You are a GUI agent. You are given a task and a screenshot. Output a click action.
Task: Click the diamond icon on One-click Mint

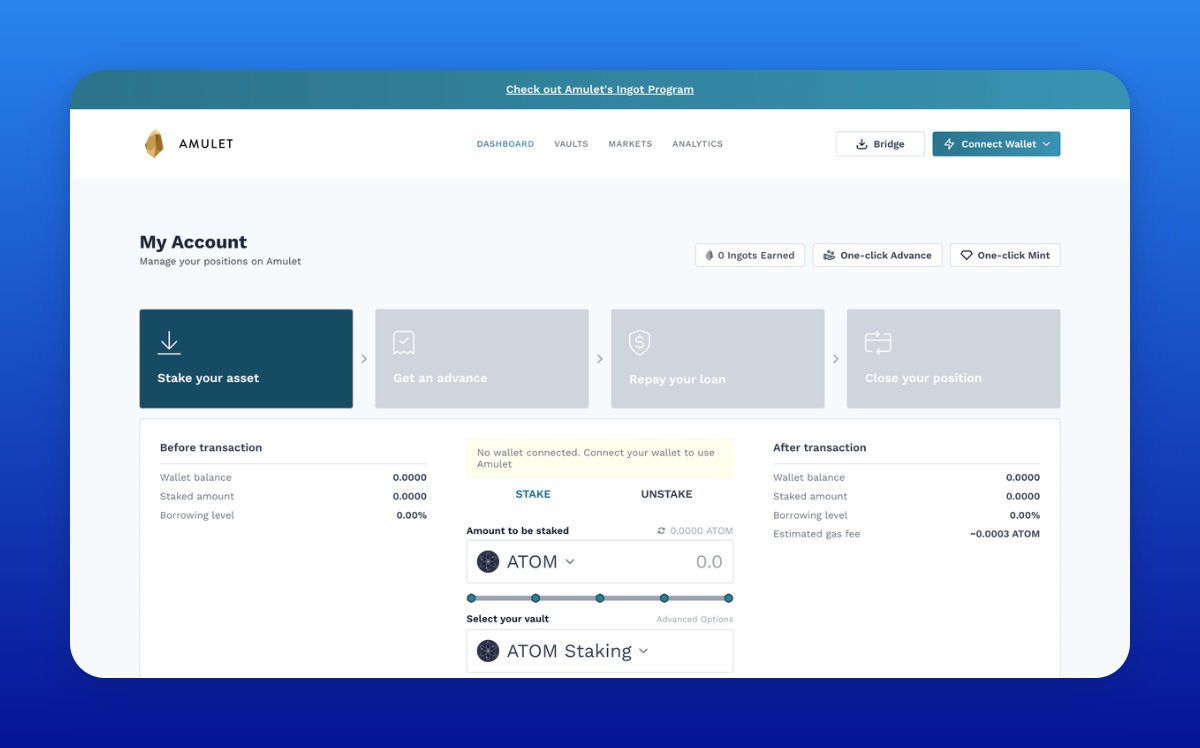(x=966, y=255)
